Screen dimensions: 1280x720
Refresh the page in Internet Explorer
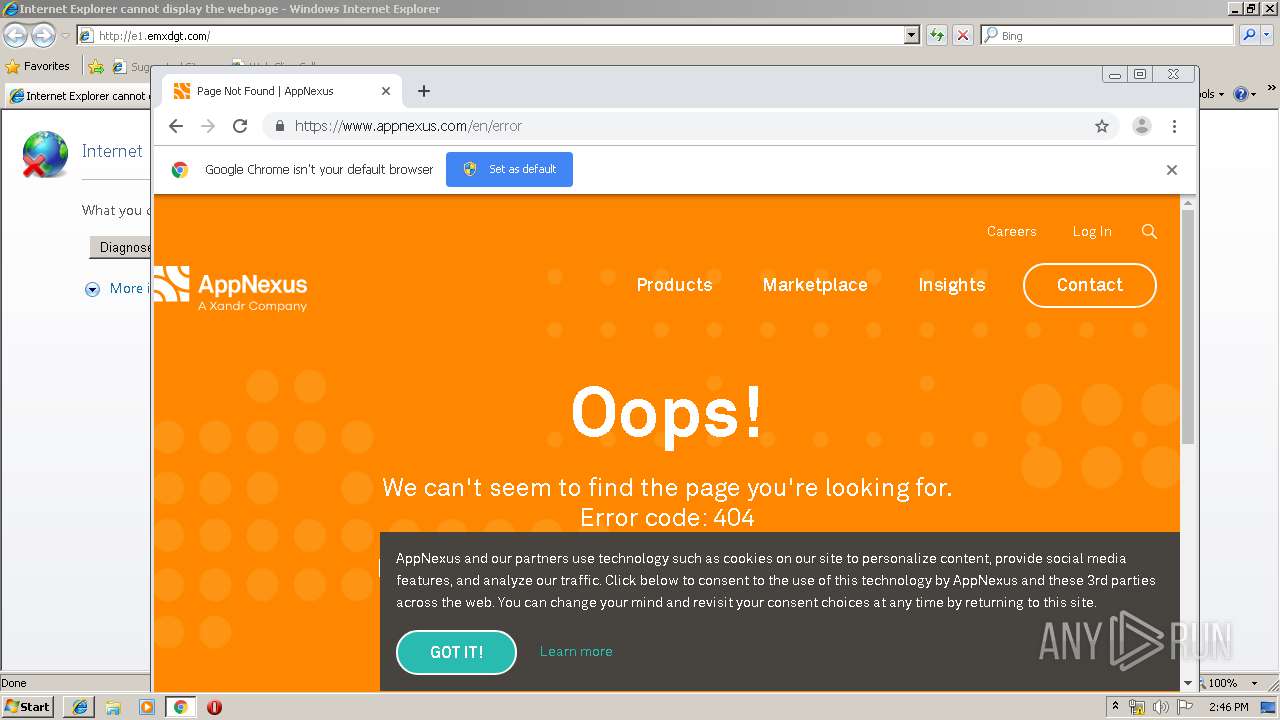(937, 36)
